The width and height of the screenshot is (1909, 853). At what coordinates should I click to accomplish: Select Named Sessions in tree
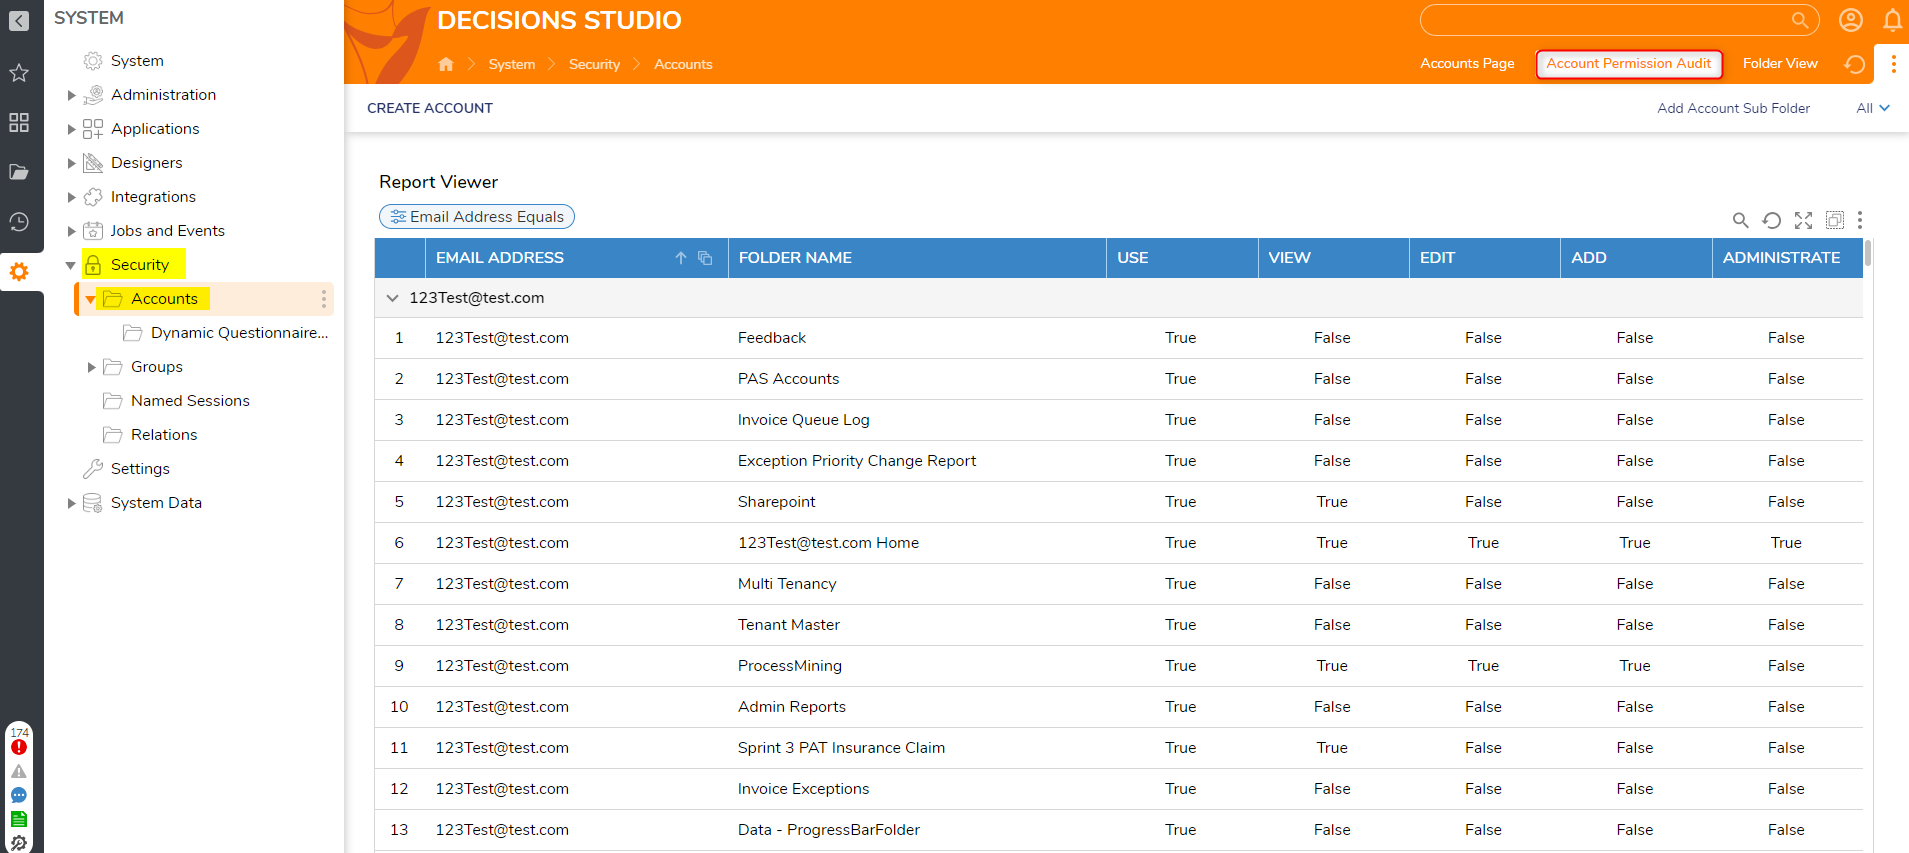190,401
